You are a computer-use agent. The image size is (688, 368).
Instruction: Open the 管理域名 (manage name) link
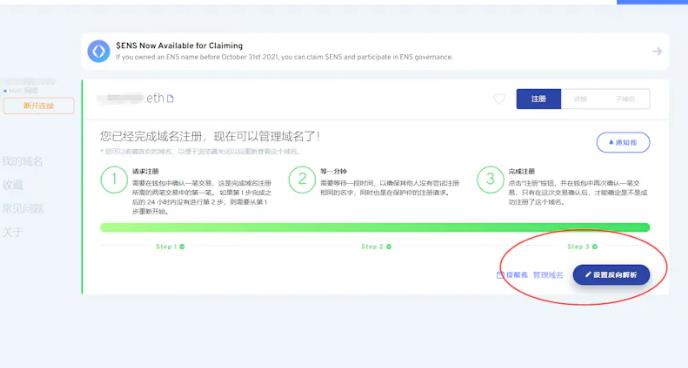548,275
